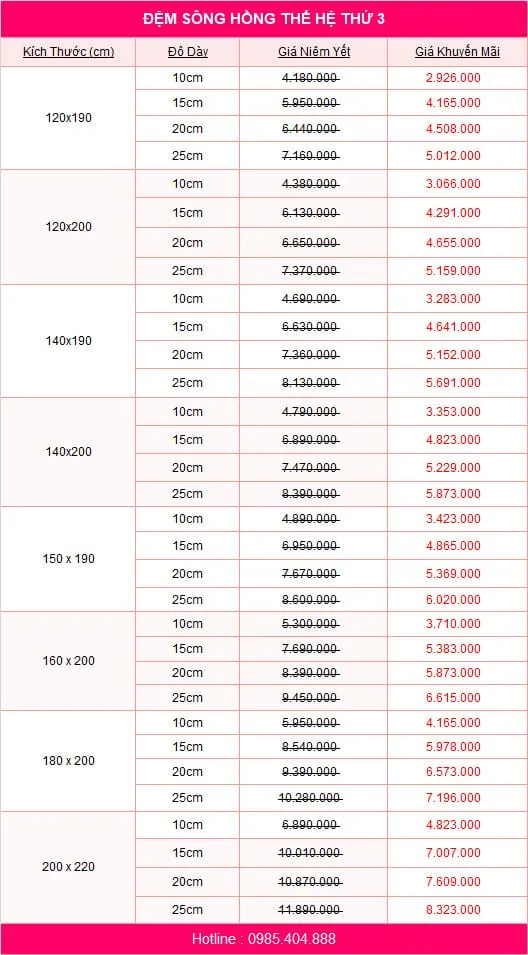Click the struck-through price 10.010.000
Image resolution: width=528 pixels, height=955 pixels.
[x=311, y=853]
